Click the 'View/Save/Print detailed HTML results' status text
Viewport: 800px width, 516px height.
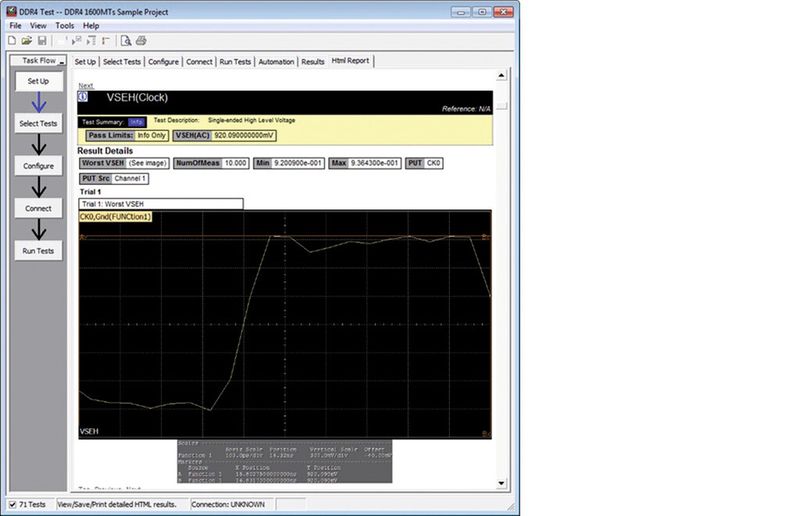click(117, 504)
